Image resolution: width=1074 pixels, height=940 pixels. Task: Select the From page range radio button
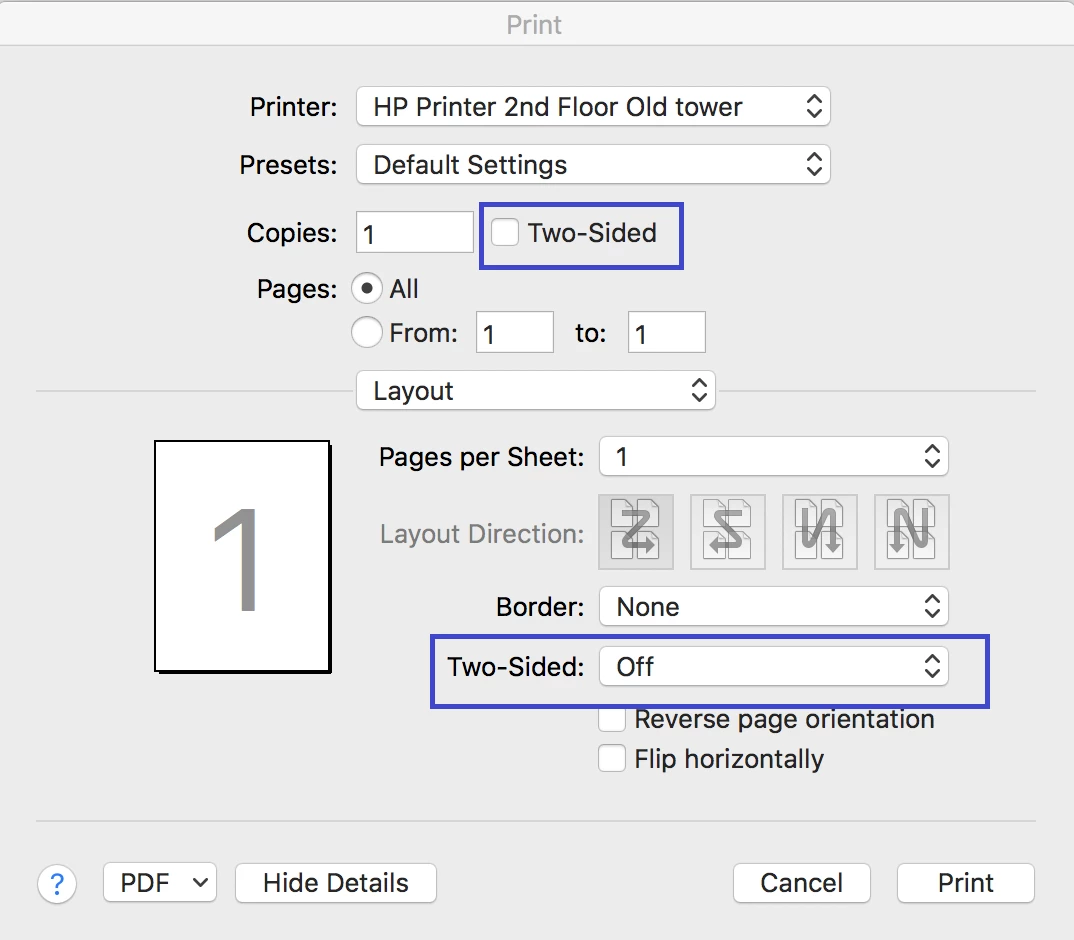tap(366, 332)
